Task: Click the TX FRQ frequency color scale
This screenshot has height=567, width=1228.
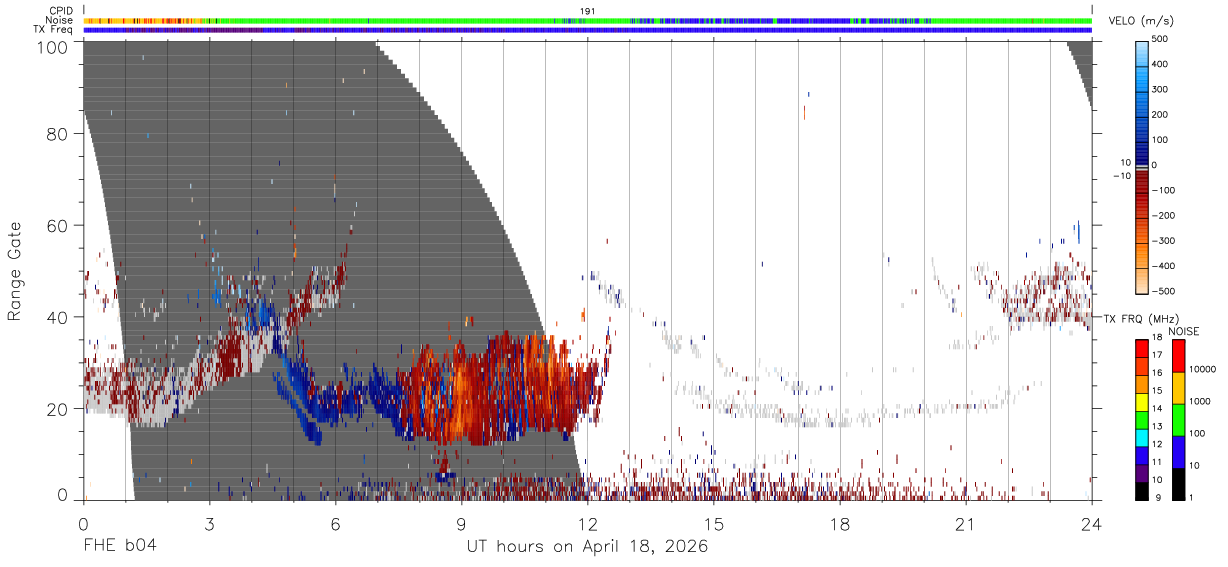Action: (1142, 419)
